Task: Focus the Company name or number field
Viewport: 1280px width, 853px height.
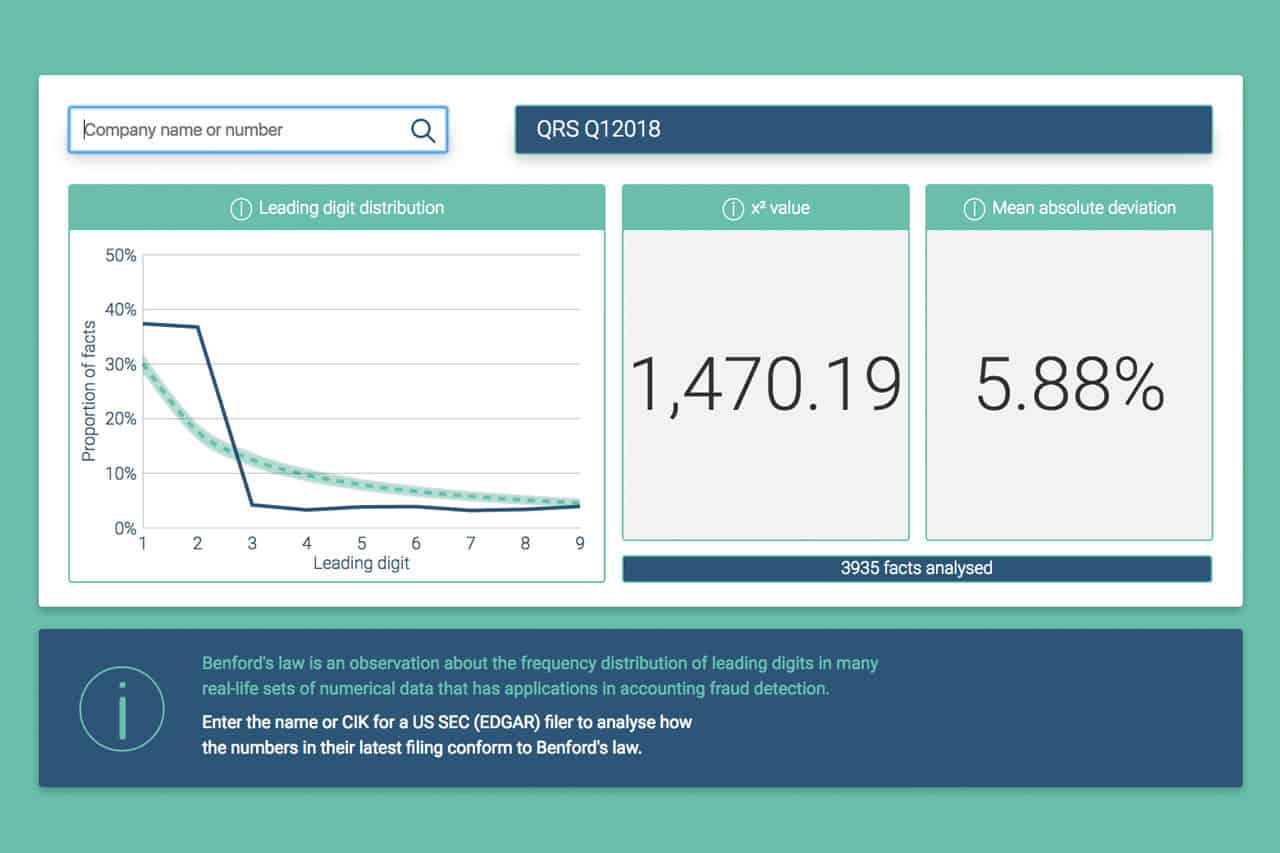Action: 258,130
